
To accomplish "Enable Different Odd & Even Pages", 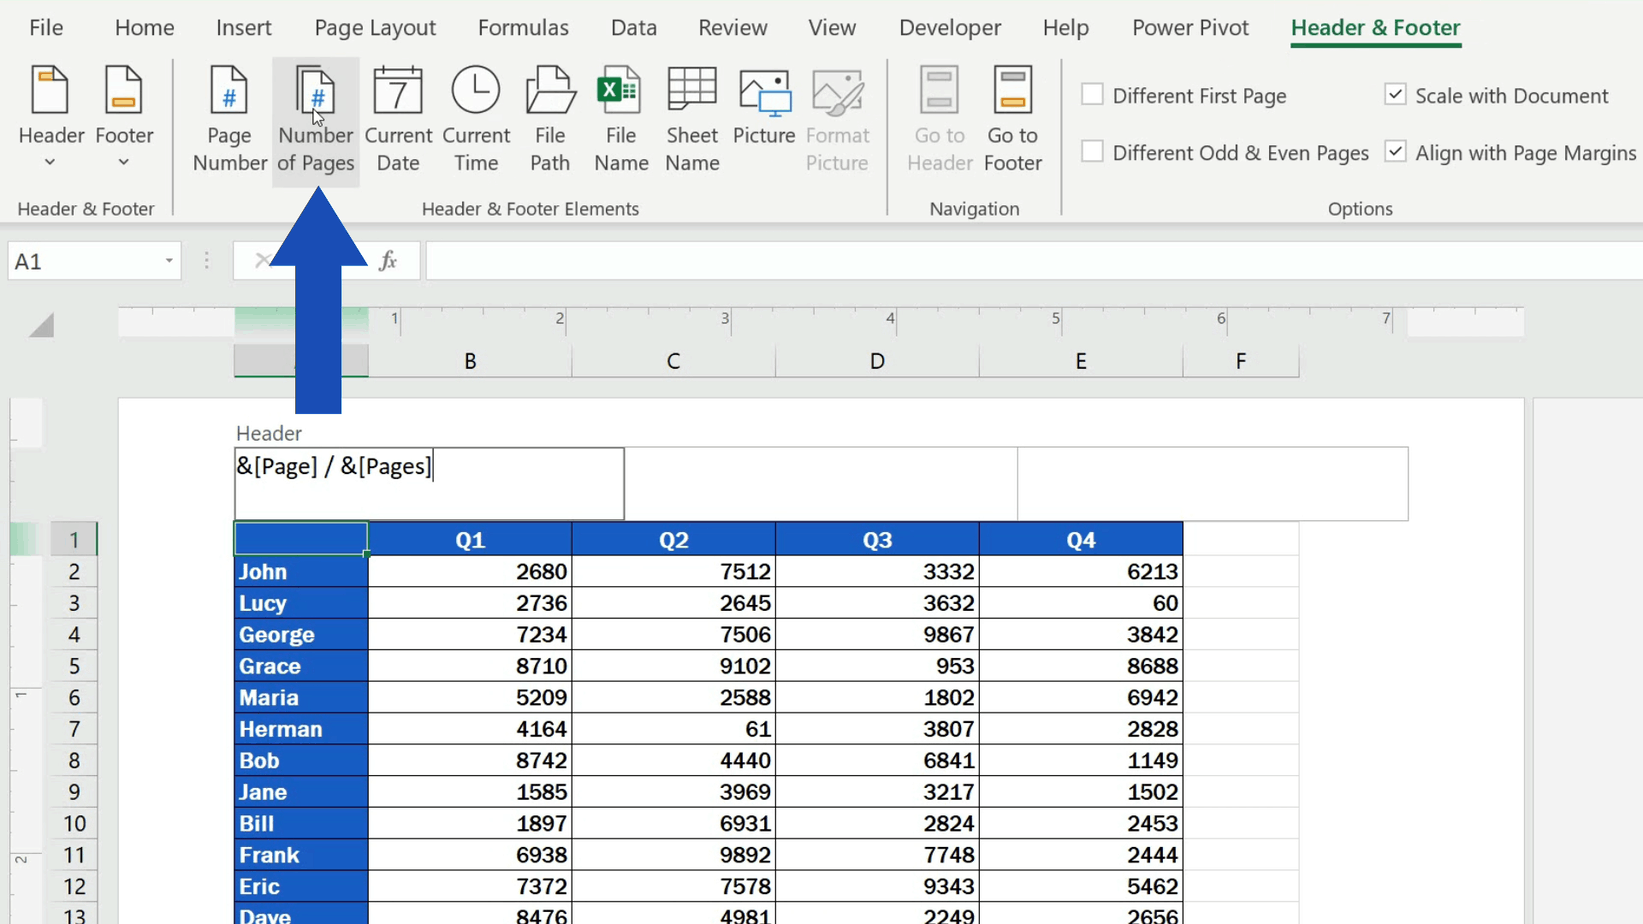I will [1225, 153].
